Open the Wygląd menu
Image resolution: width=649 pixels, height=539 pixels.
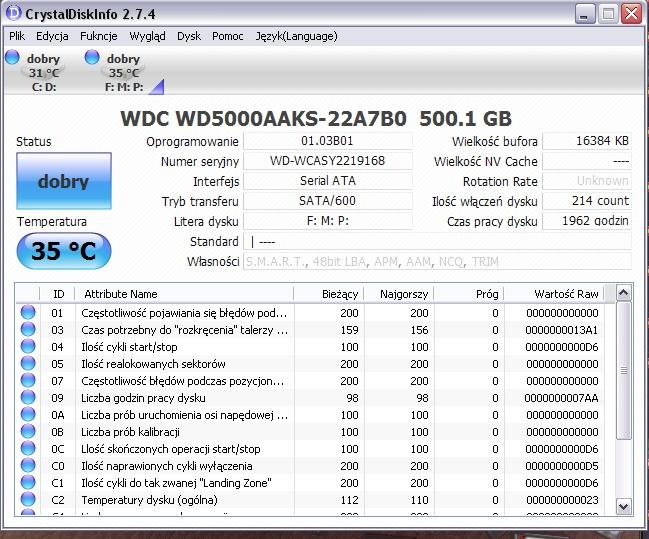147,36
